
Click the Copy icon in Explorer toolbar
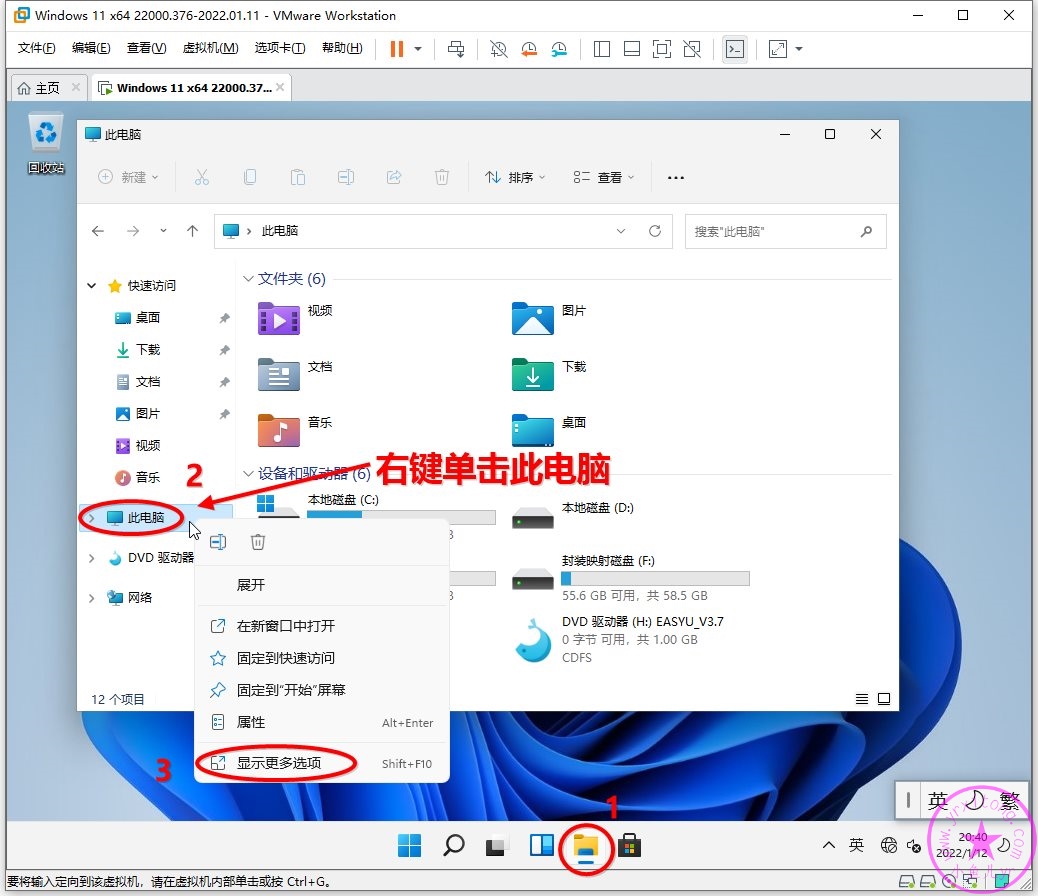250,177
